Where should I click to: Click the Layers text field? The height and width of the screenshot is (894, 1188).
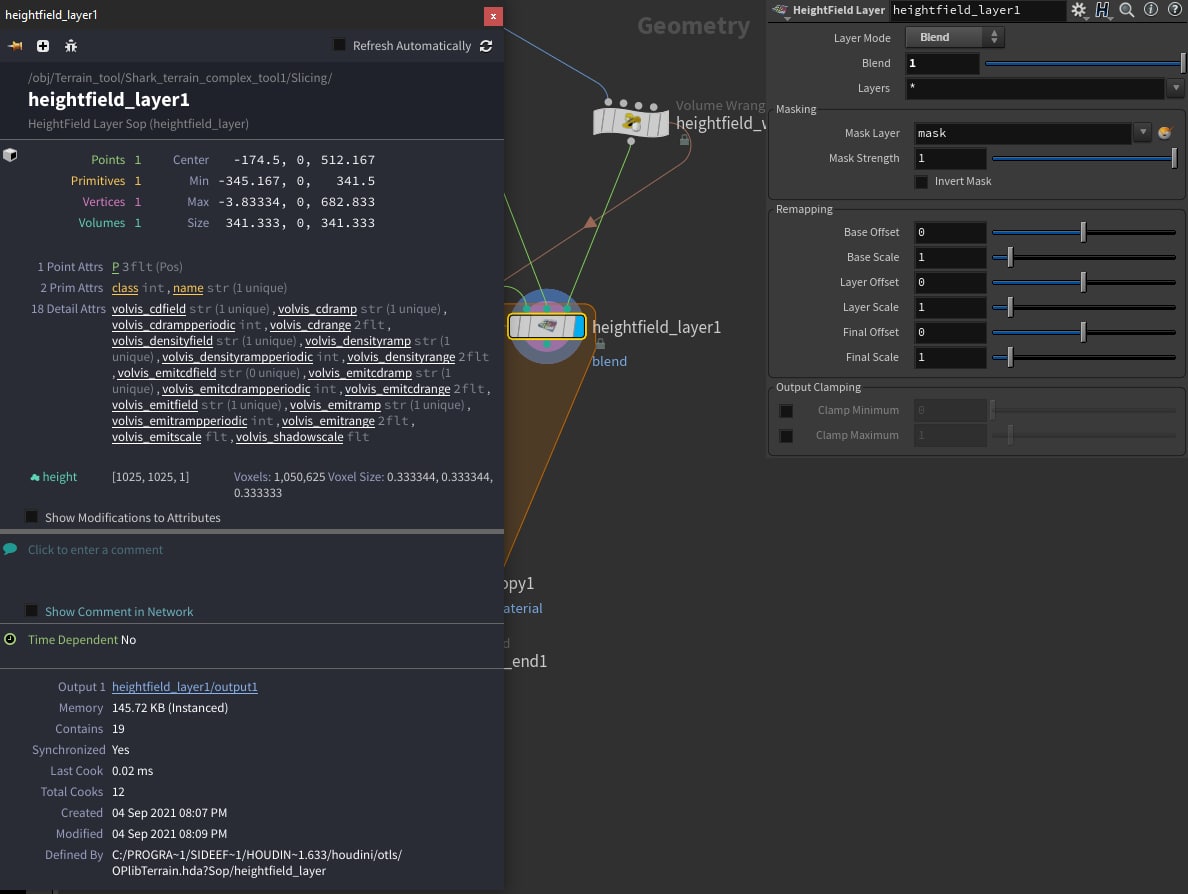tap(1035, 88)
